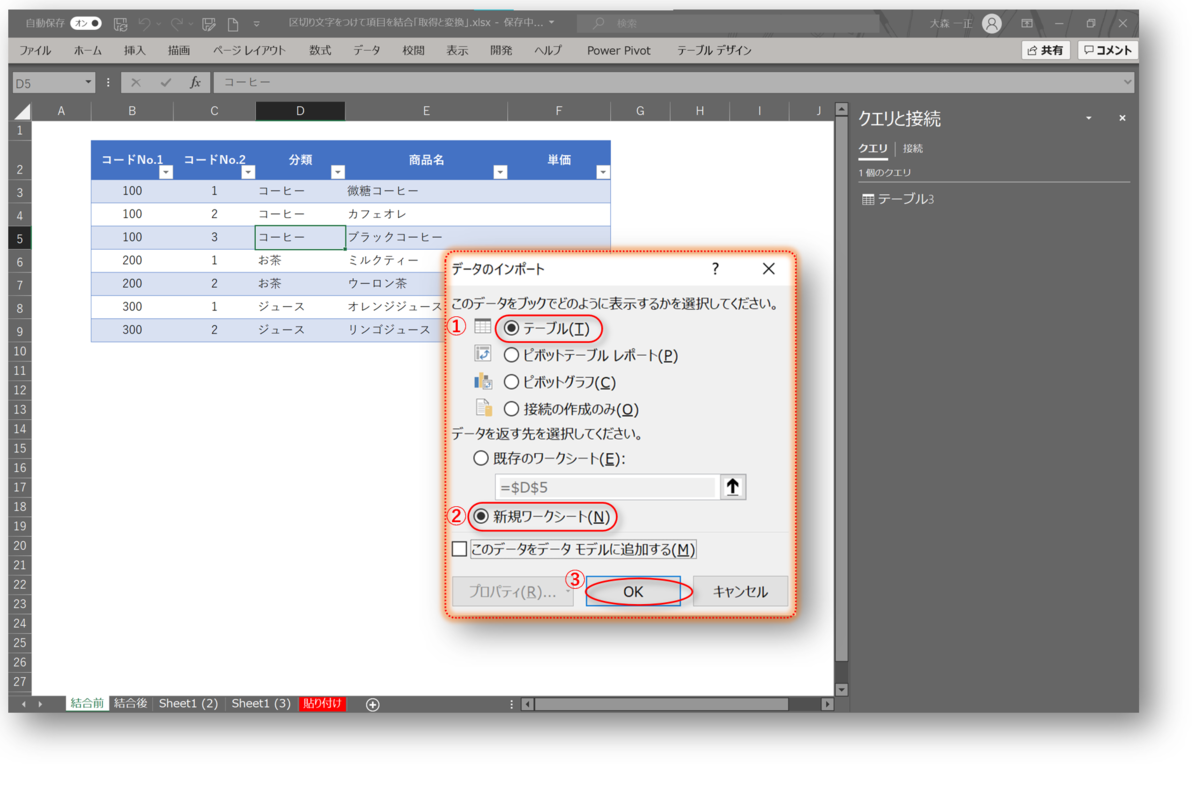The image size is (1200, 808).
Task: Click the コメント comments button
Action: 1108,50
